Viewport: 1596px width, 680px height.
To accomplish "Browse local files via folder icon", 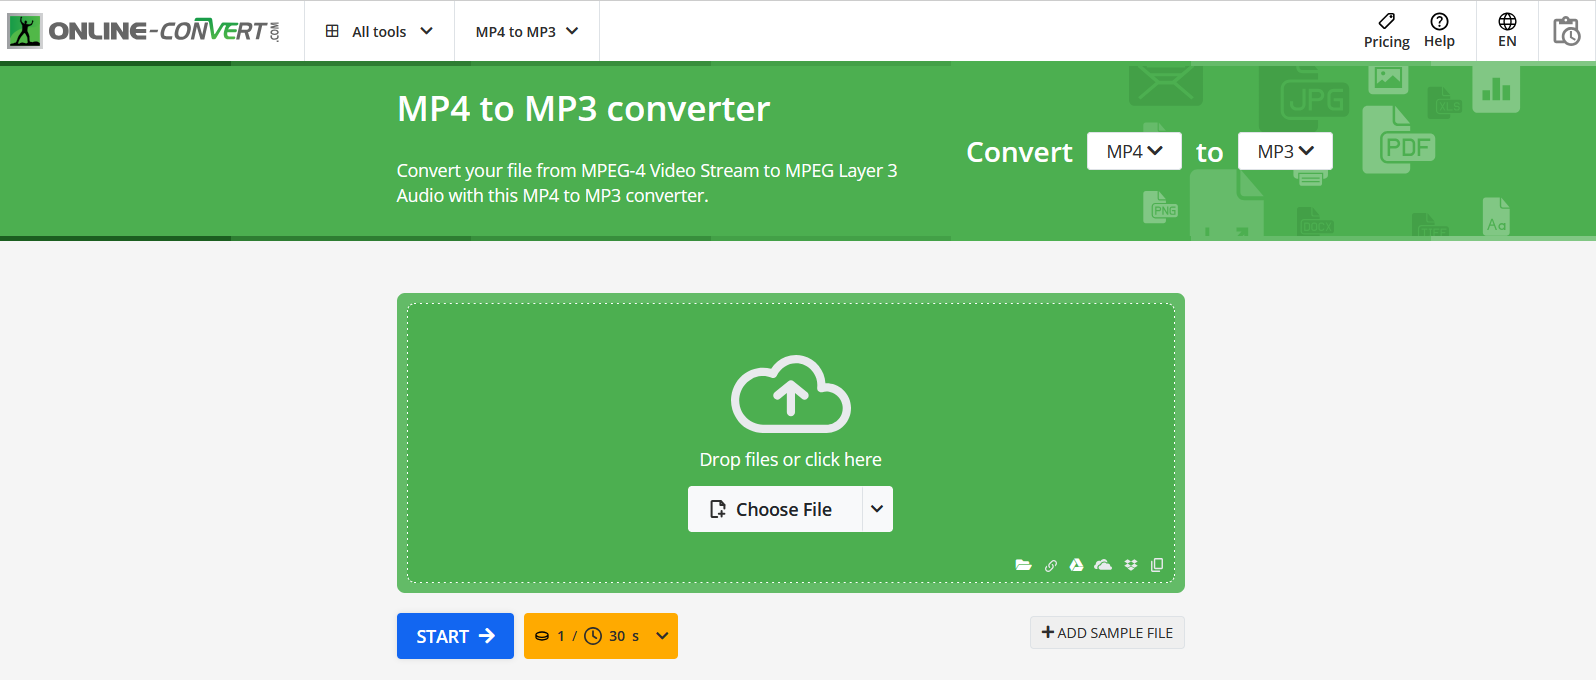I will [x=1023, y=565].
